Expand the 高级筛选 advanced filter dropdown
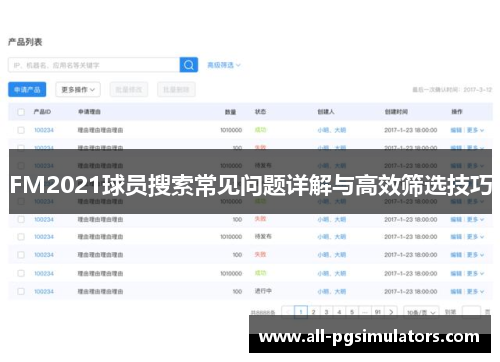500x362 pixels. (x=224, y=65)
